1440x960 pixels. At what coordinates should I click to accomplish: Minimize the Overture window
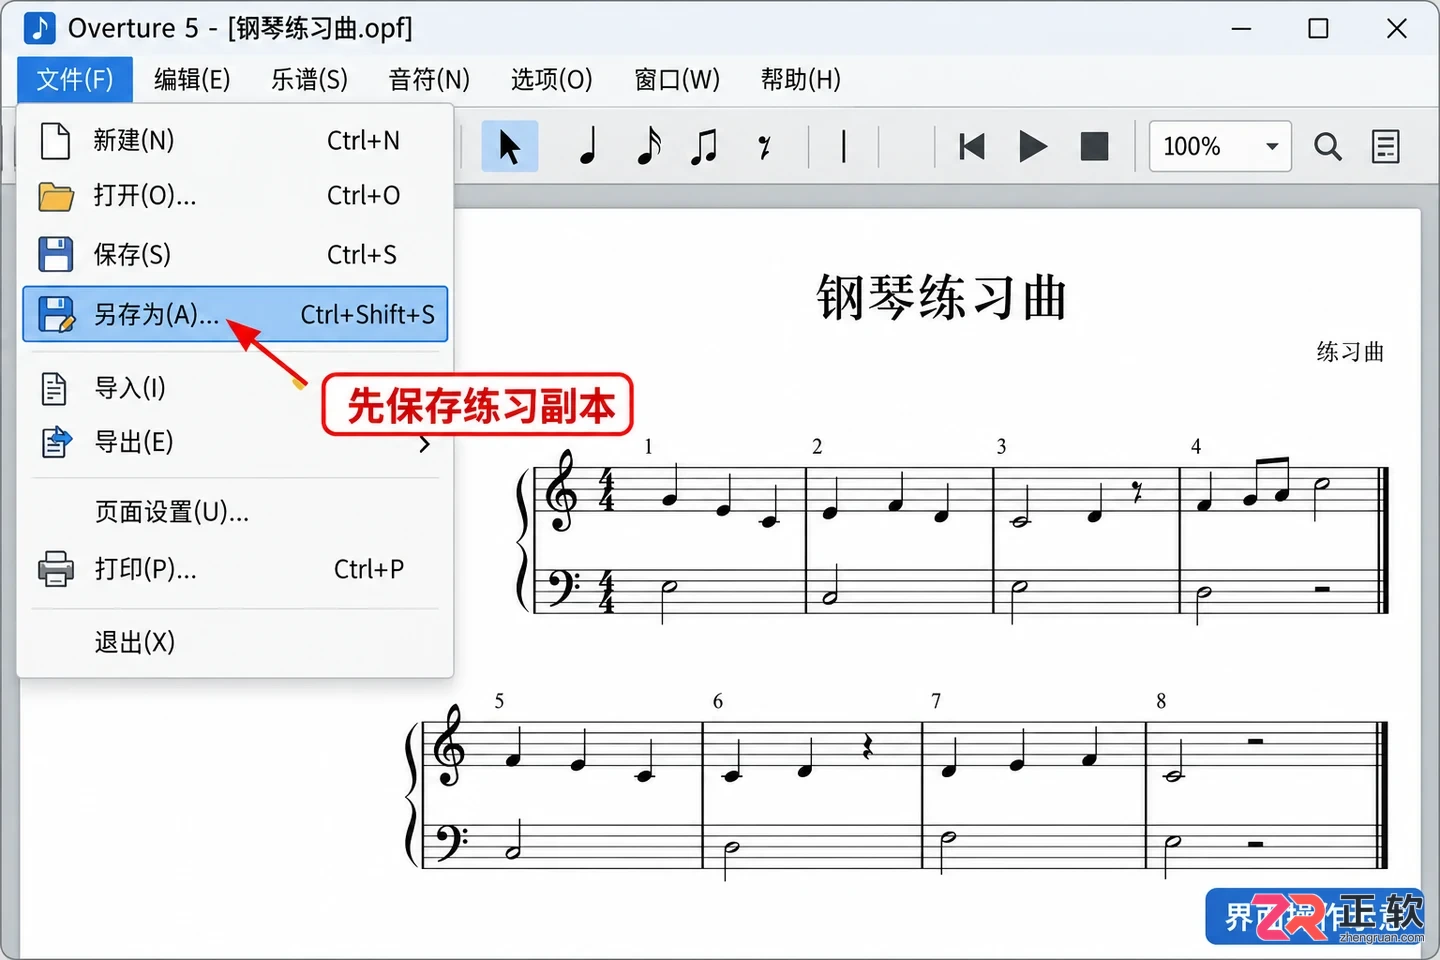tap(1242, 28)
